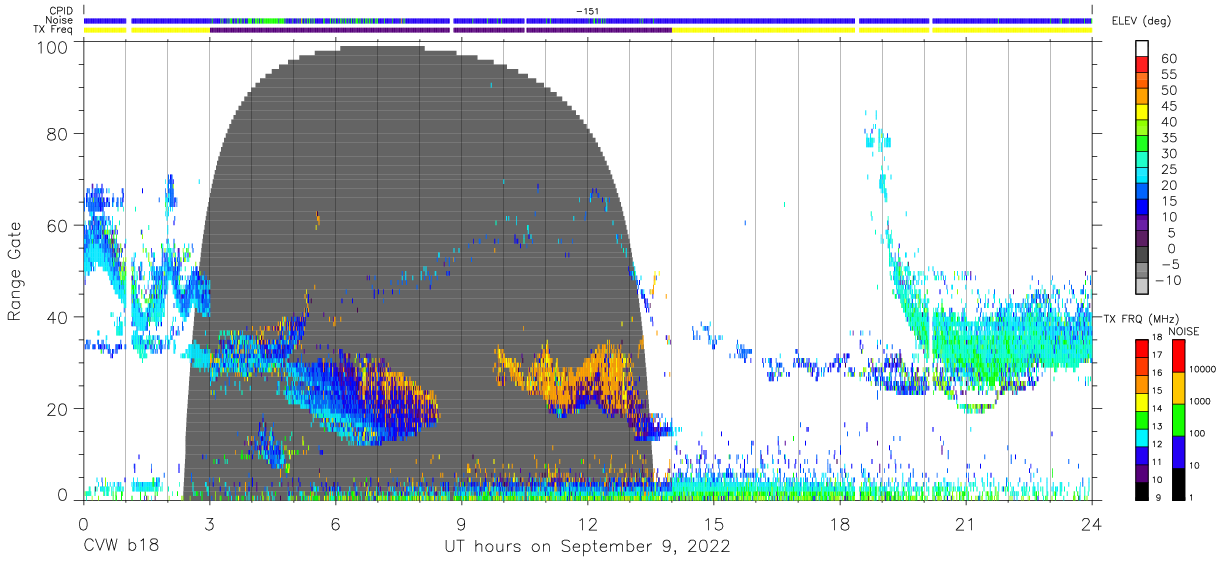The height and width of the screenshot is (567, 1228).
Task: Click the UT hours on September 9, 2022 title
Action: pyautogui.click(x=587, y=548)
